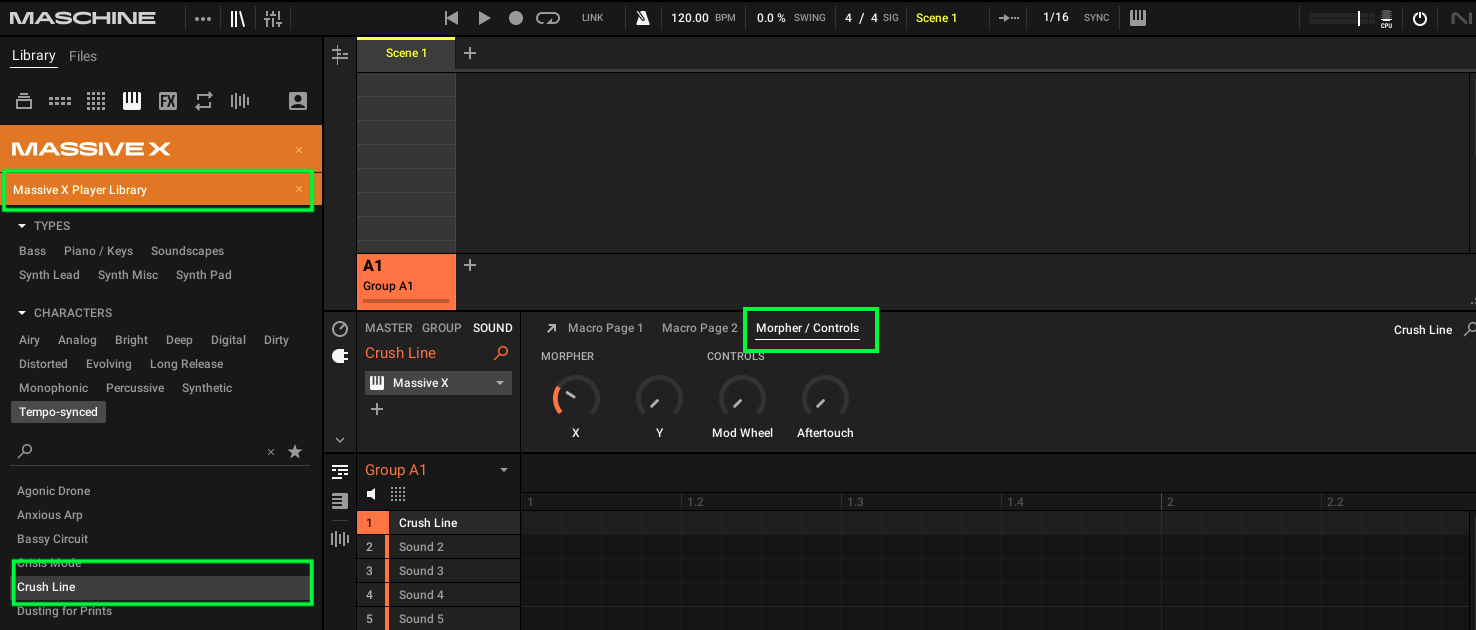This screenshot has width=1476, height=630.
Task: Toggle the Browser library icon in header
Action: (237, 18)
